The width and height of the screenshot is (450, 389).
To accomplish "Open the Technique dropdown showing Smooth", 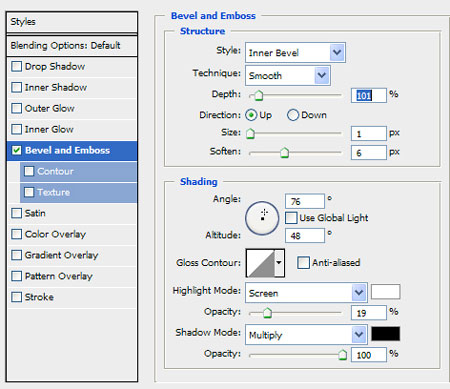I will 288,76.
